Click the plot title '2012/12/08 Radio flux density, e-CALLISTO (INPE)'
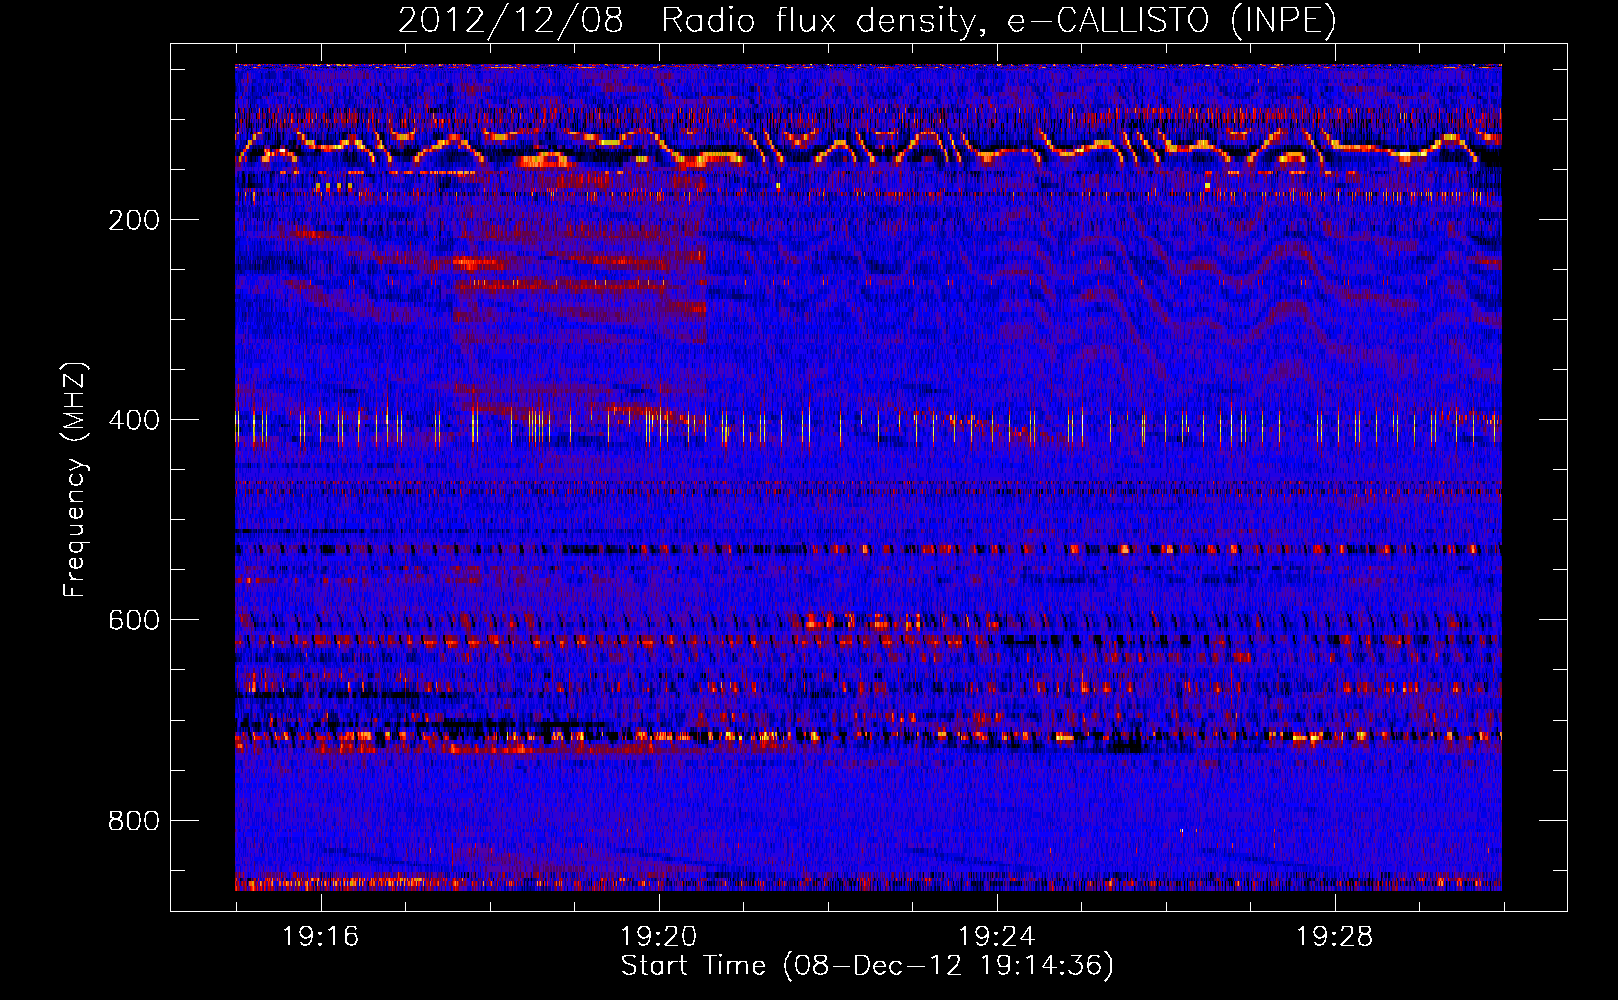Image resolution: width=1618 pixels, height=1000 pixels. pyautogui.click(x=867, y=20)
